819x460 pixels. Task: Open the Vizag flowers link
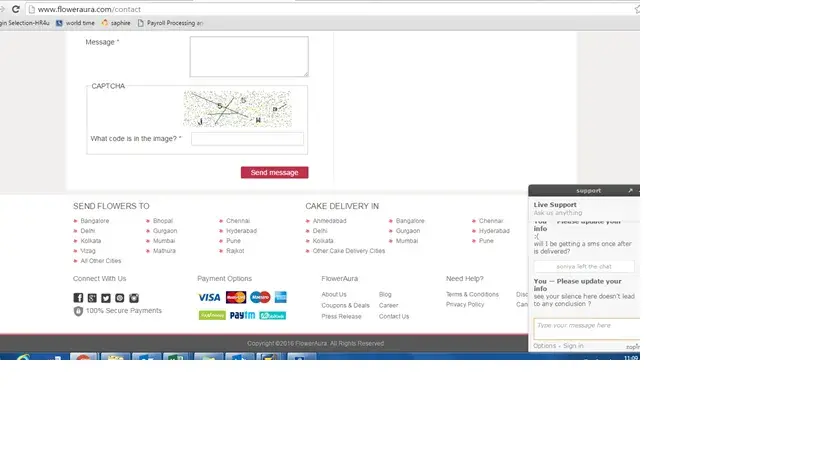coord(88,251)
